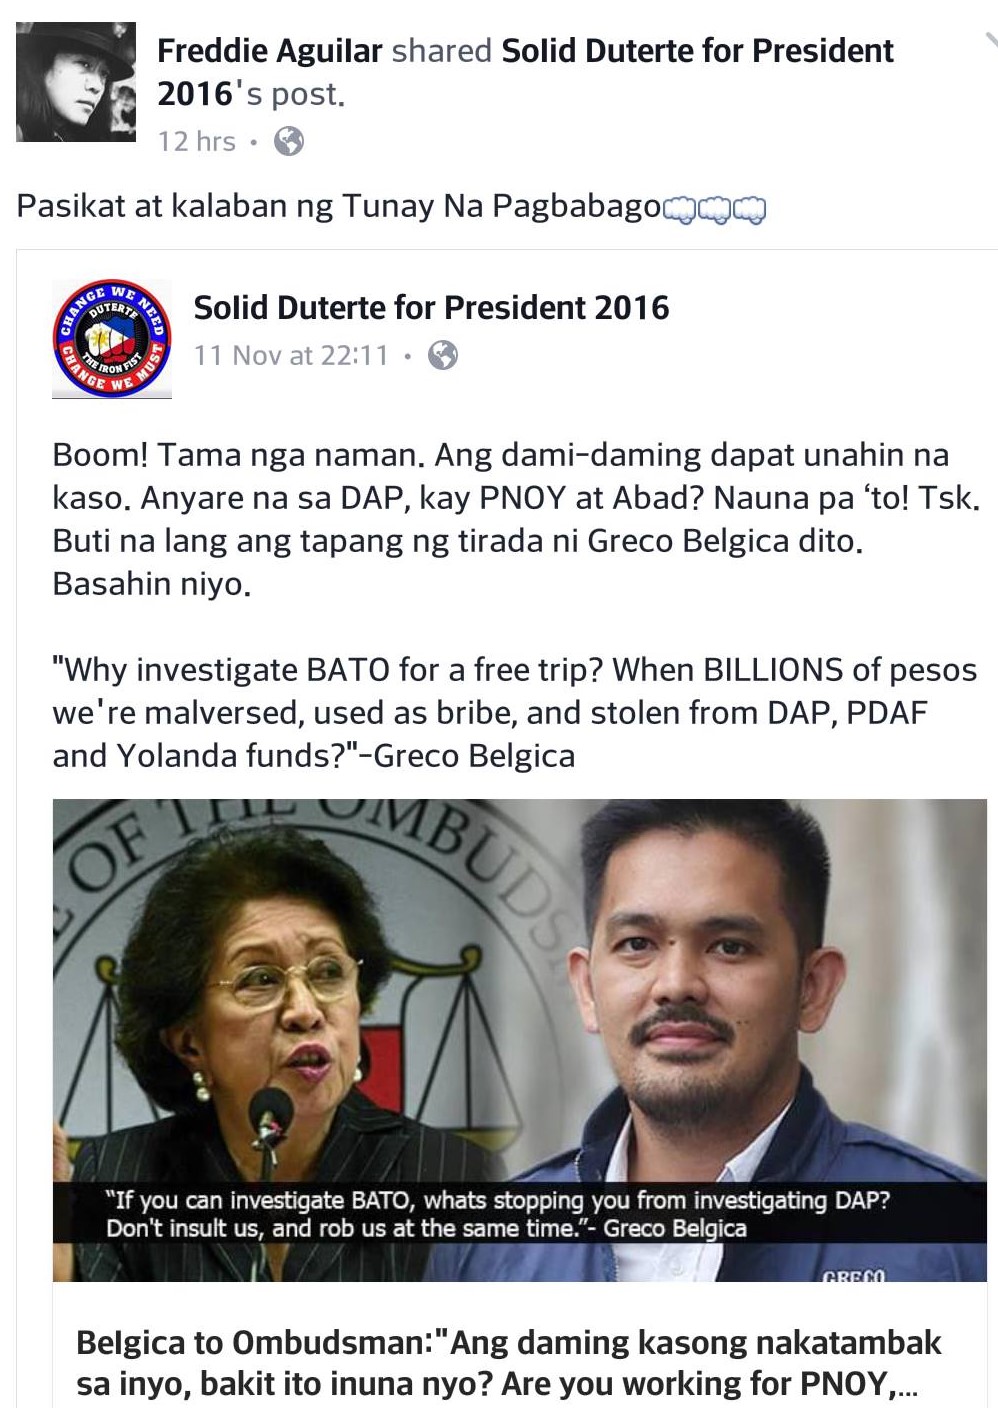Viewport: 998px width, 1408px height.
Task: Click the shared post's Solid Duterte for President 2016 title
Action: click(x=431, y=308)
